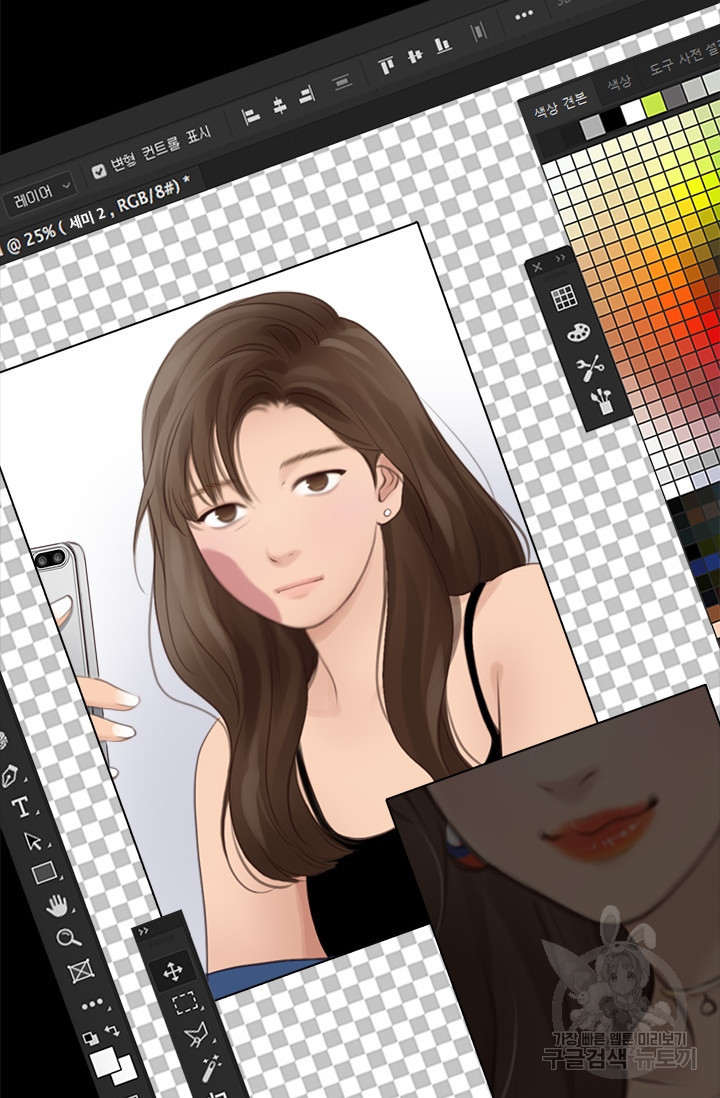The height and width of the screenshot is (1098, 720).
Task: Close the collapsed panel dock with X
Action: [x=537, y=267]
